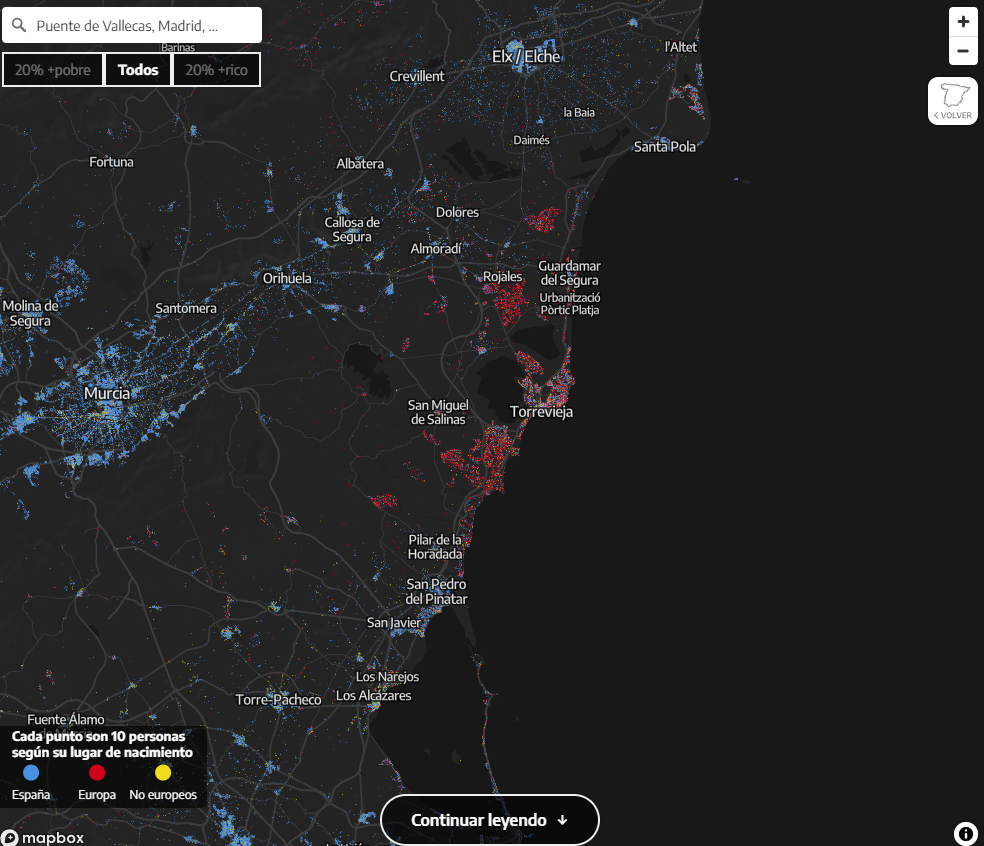Click the search magnifier icon
This screenshot has width=984, height=846.
pyautogui.click(x=19, y=25)
